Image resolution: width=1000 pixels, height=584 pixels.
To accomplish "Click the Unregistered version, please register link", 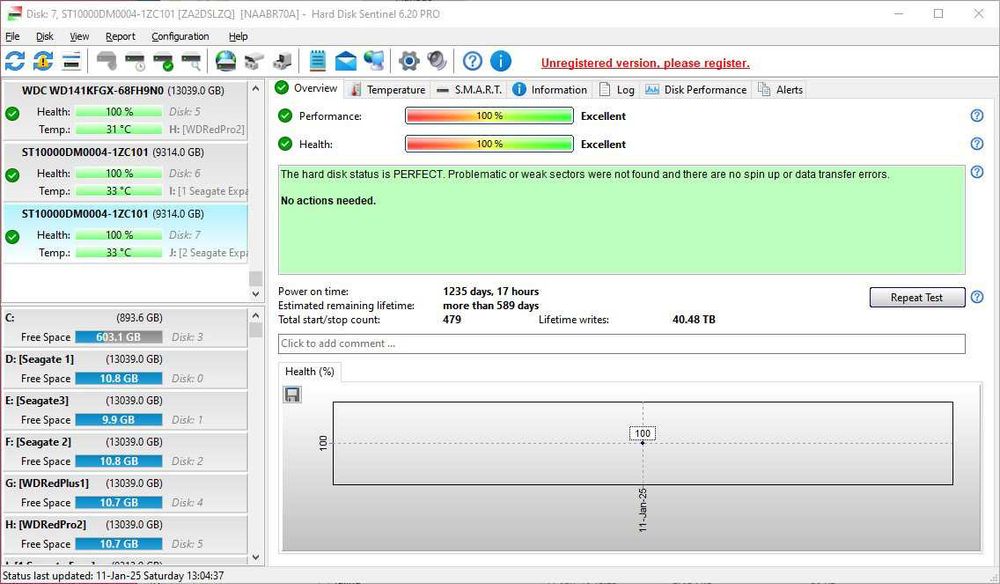I will 645,62.
